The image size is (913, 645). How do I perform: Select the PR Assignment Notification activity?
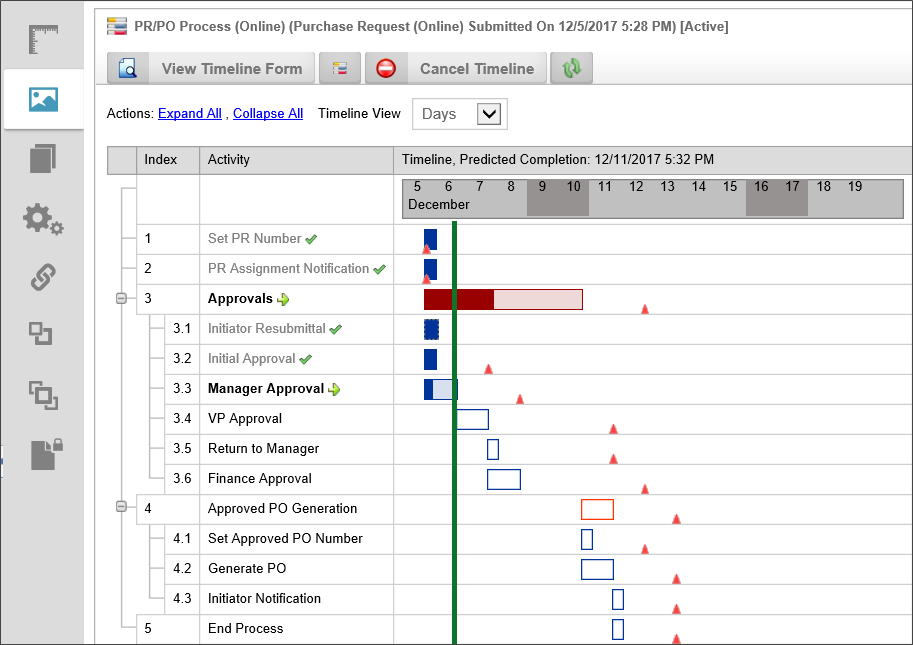[288, 268]
